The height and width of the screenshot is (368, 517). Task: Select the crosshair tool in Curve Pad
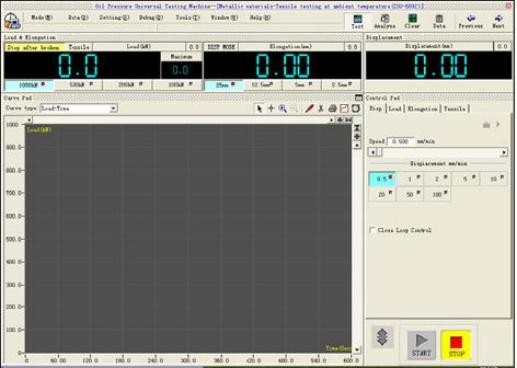tap(271, 108)
